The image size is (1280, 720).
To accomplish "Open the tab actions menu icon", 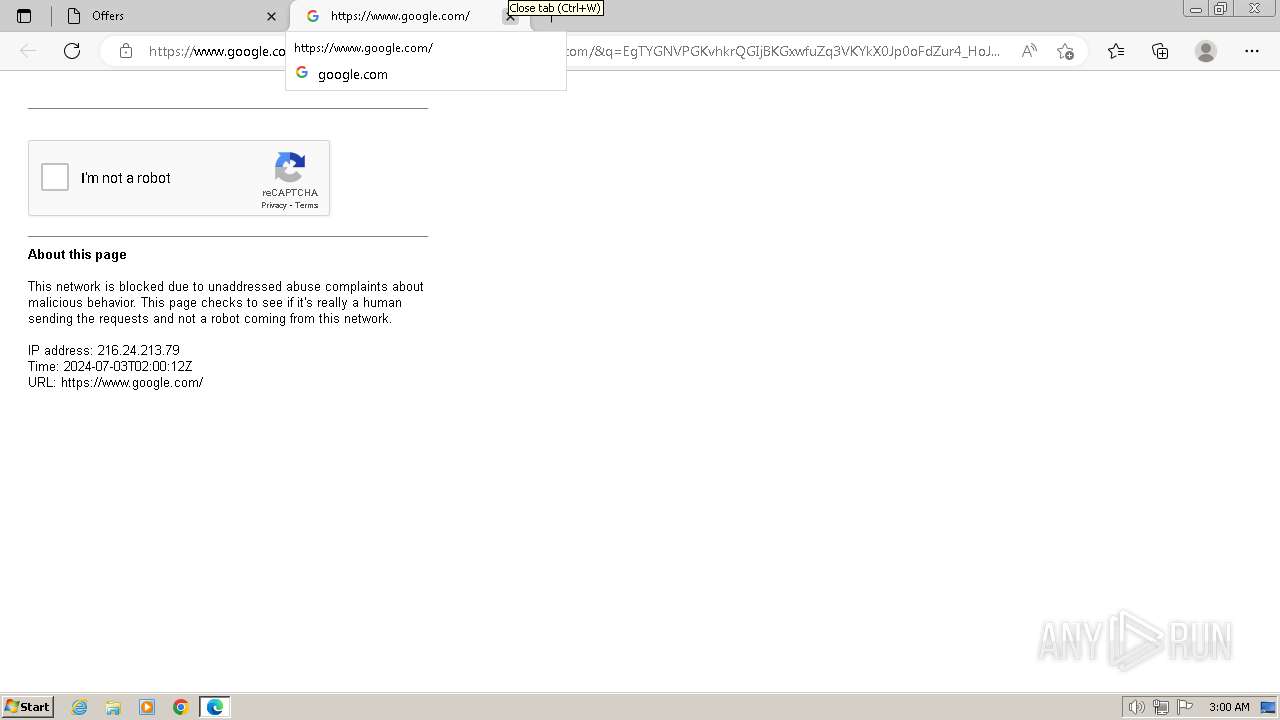I will click(24, 16).
